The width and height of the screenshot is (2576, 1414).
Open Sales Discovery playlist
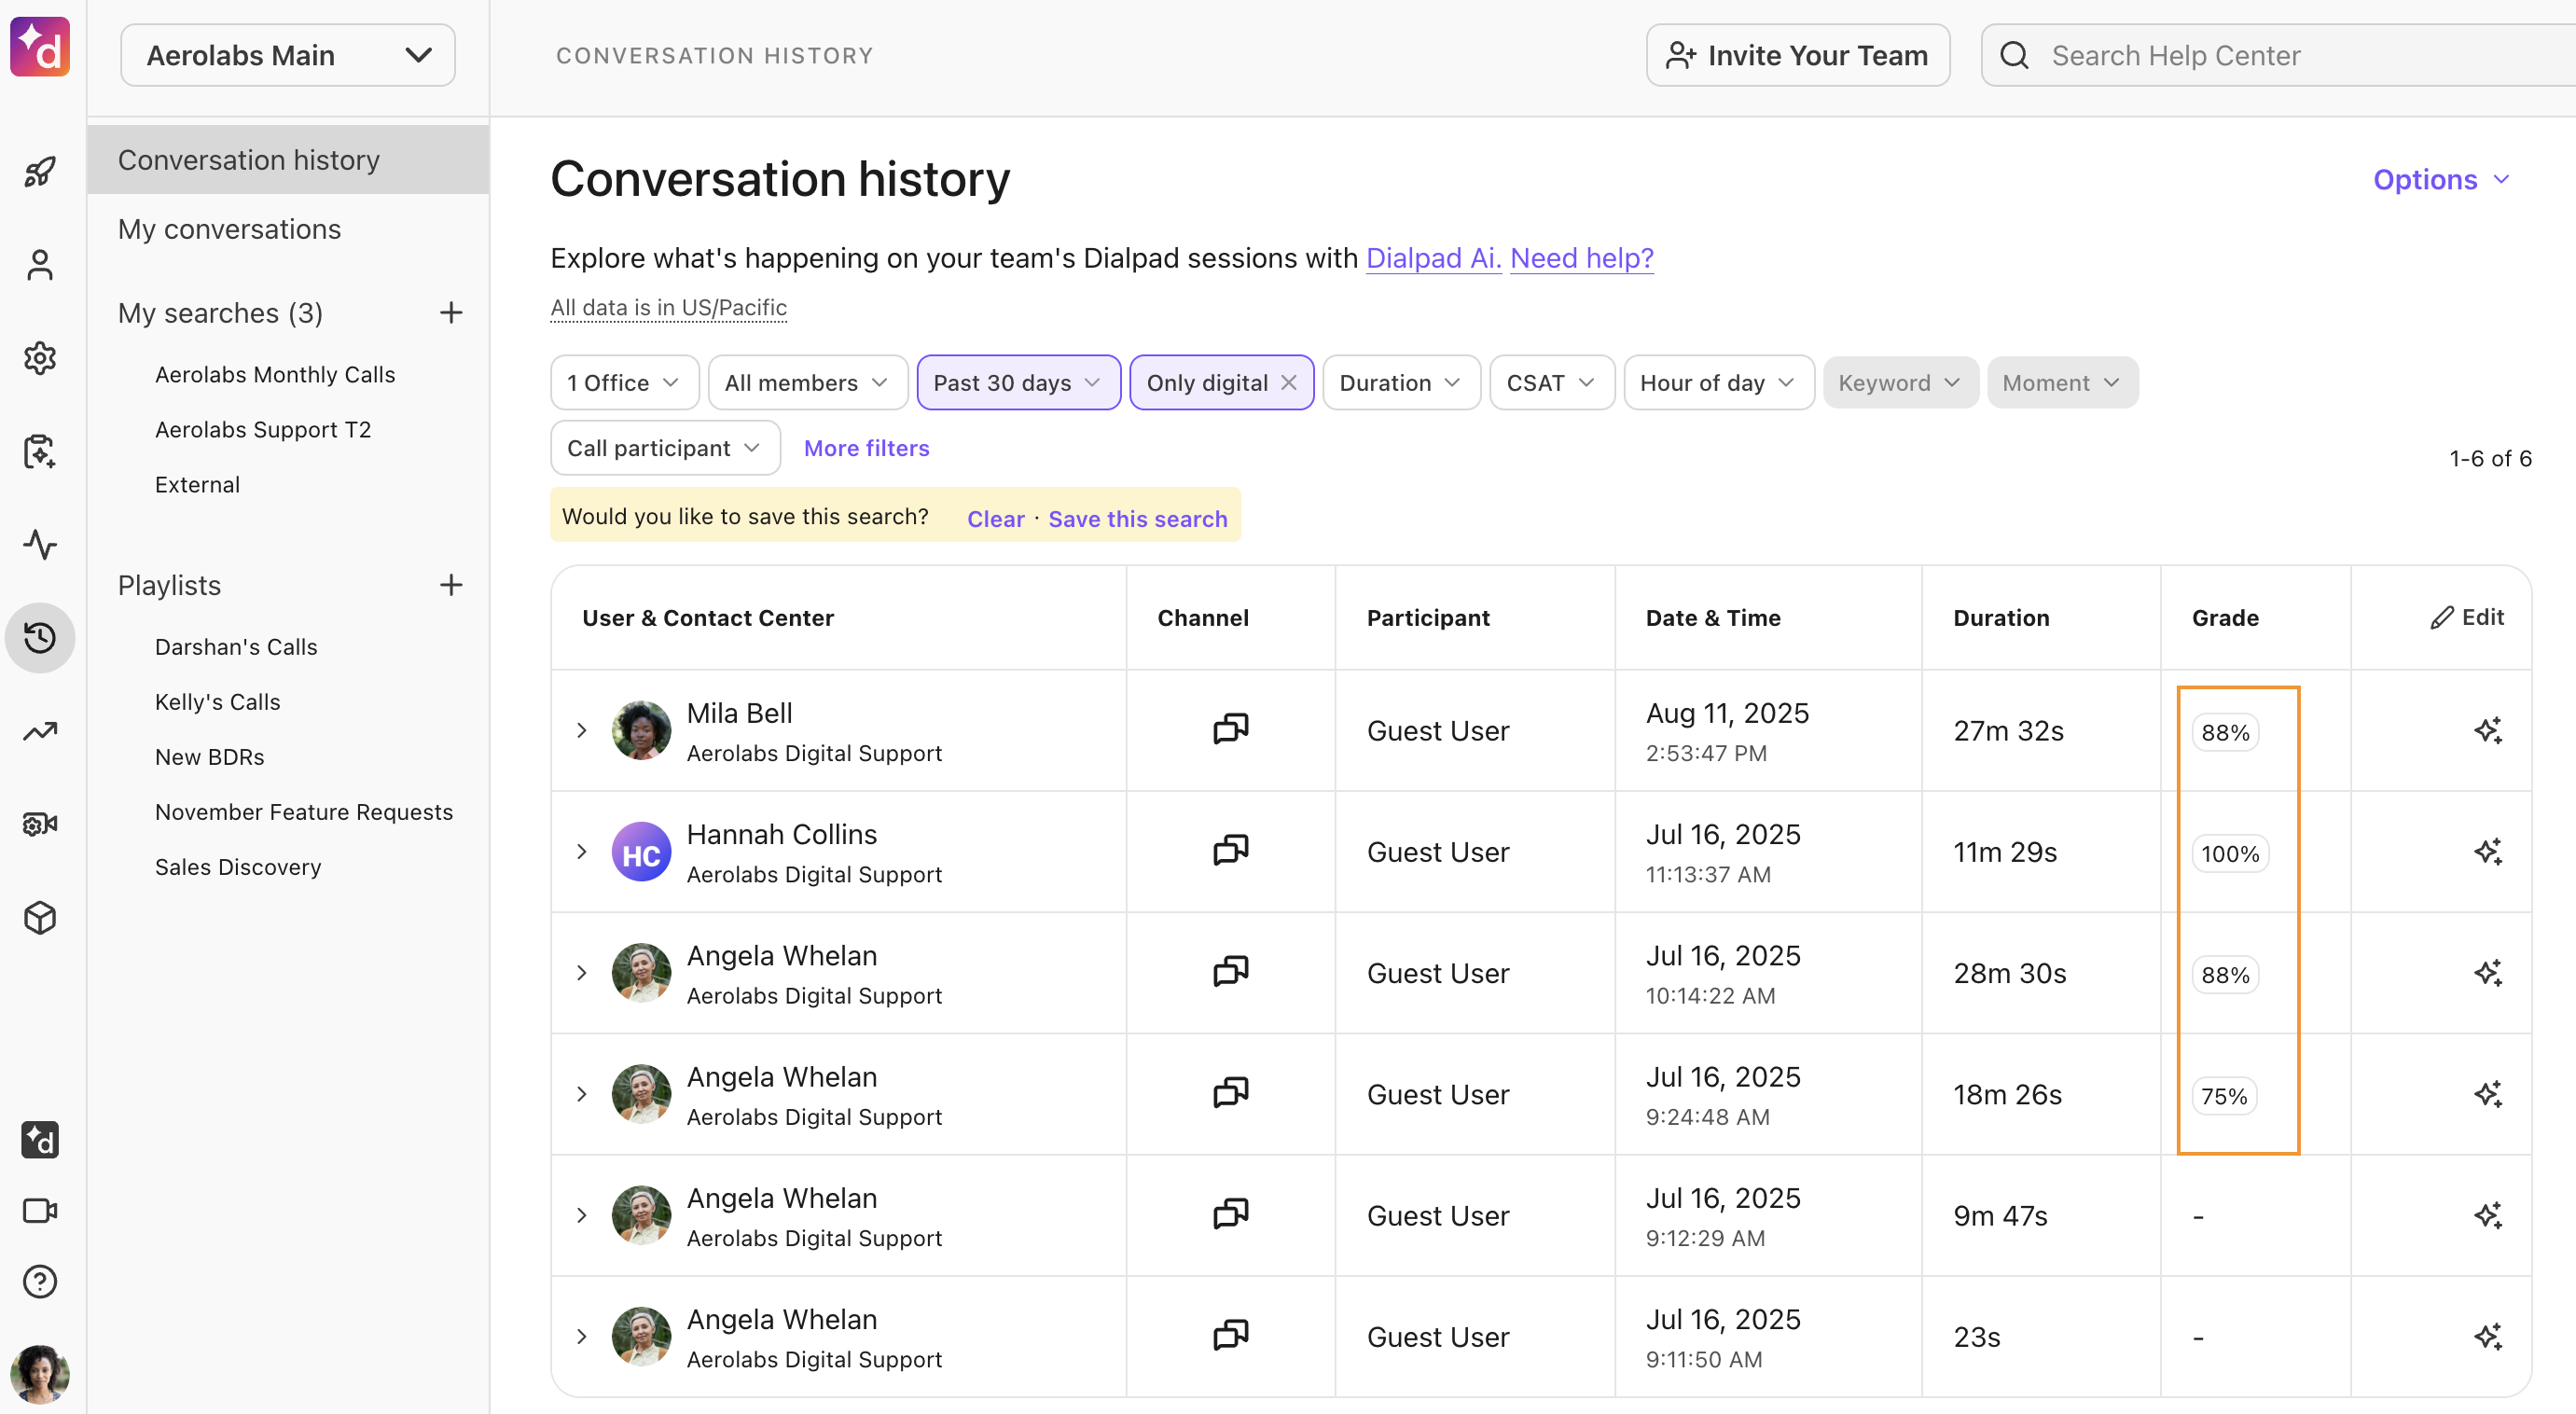pos(238,867)
